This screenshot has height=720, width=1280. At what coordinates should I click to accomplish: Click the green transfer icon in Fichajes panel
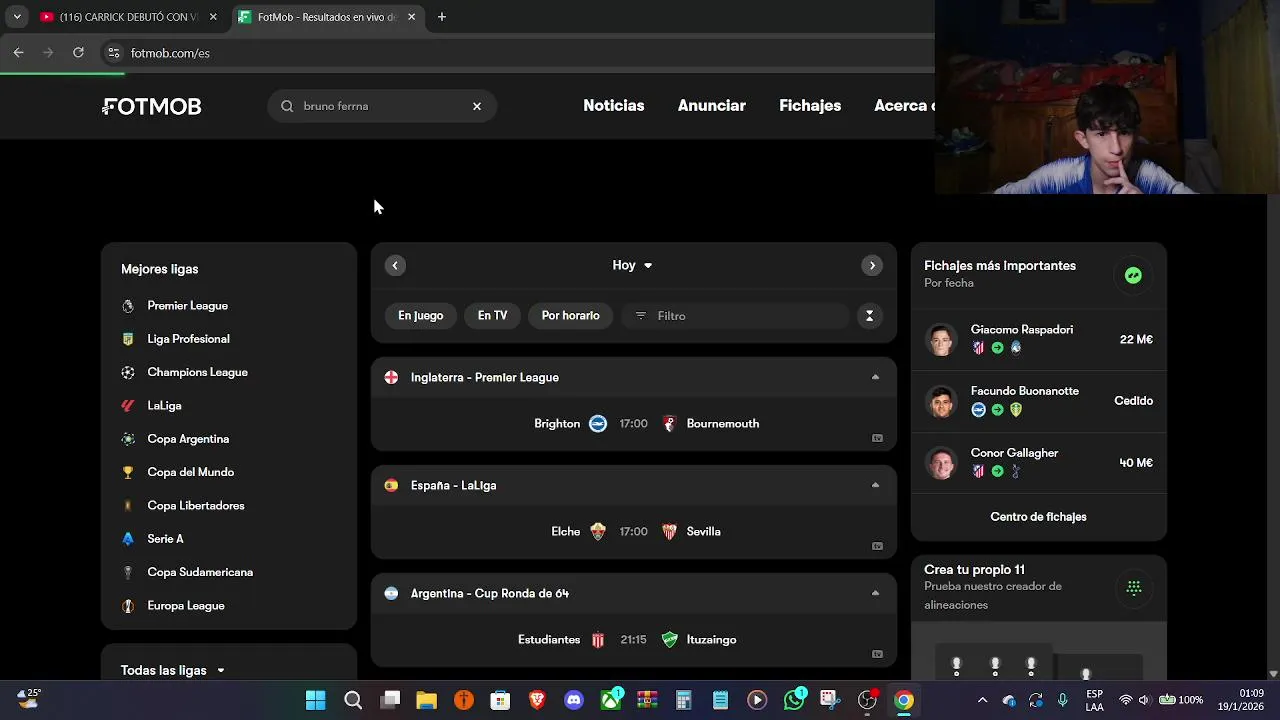(1133, 275)
